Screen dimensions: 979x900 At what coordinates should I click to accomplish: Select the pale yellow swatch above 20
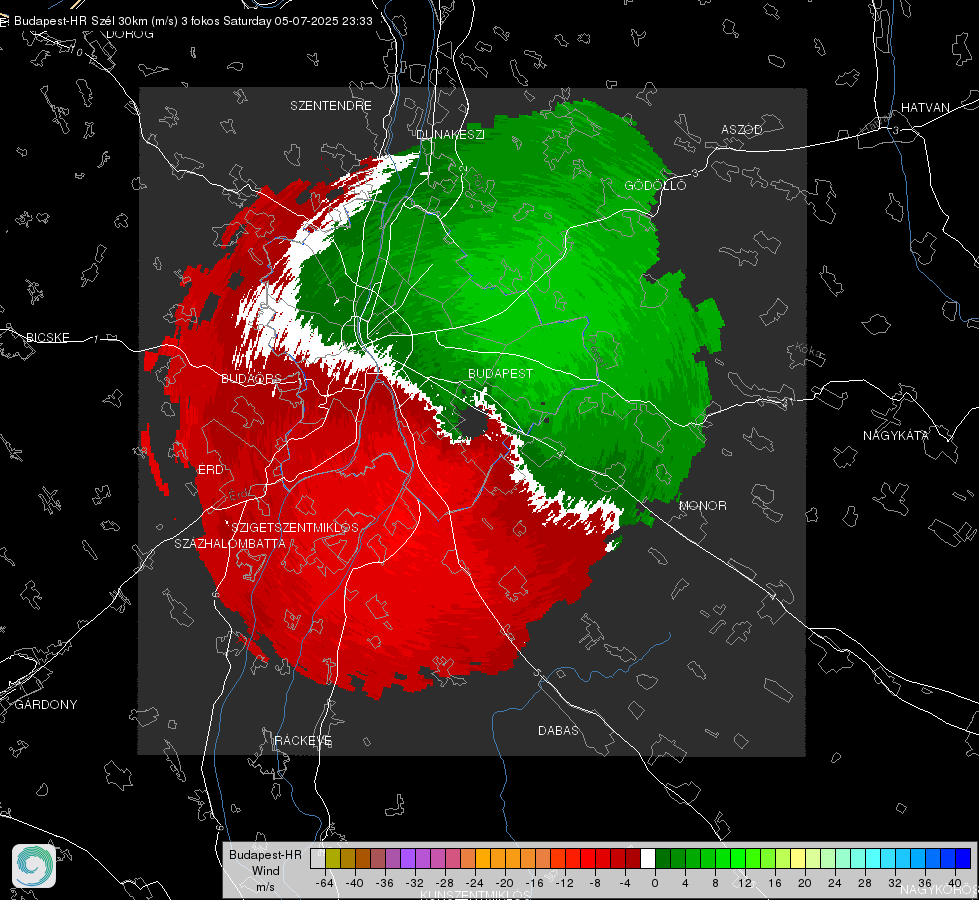point(798,858)
